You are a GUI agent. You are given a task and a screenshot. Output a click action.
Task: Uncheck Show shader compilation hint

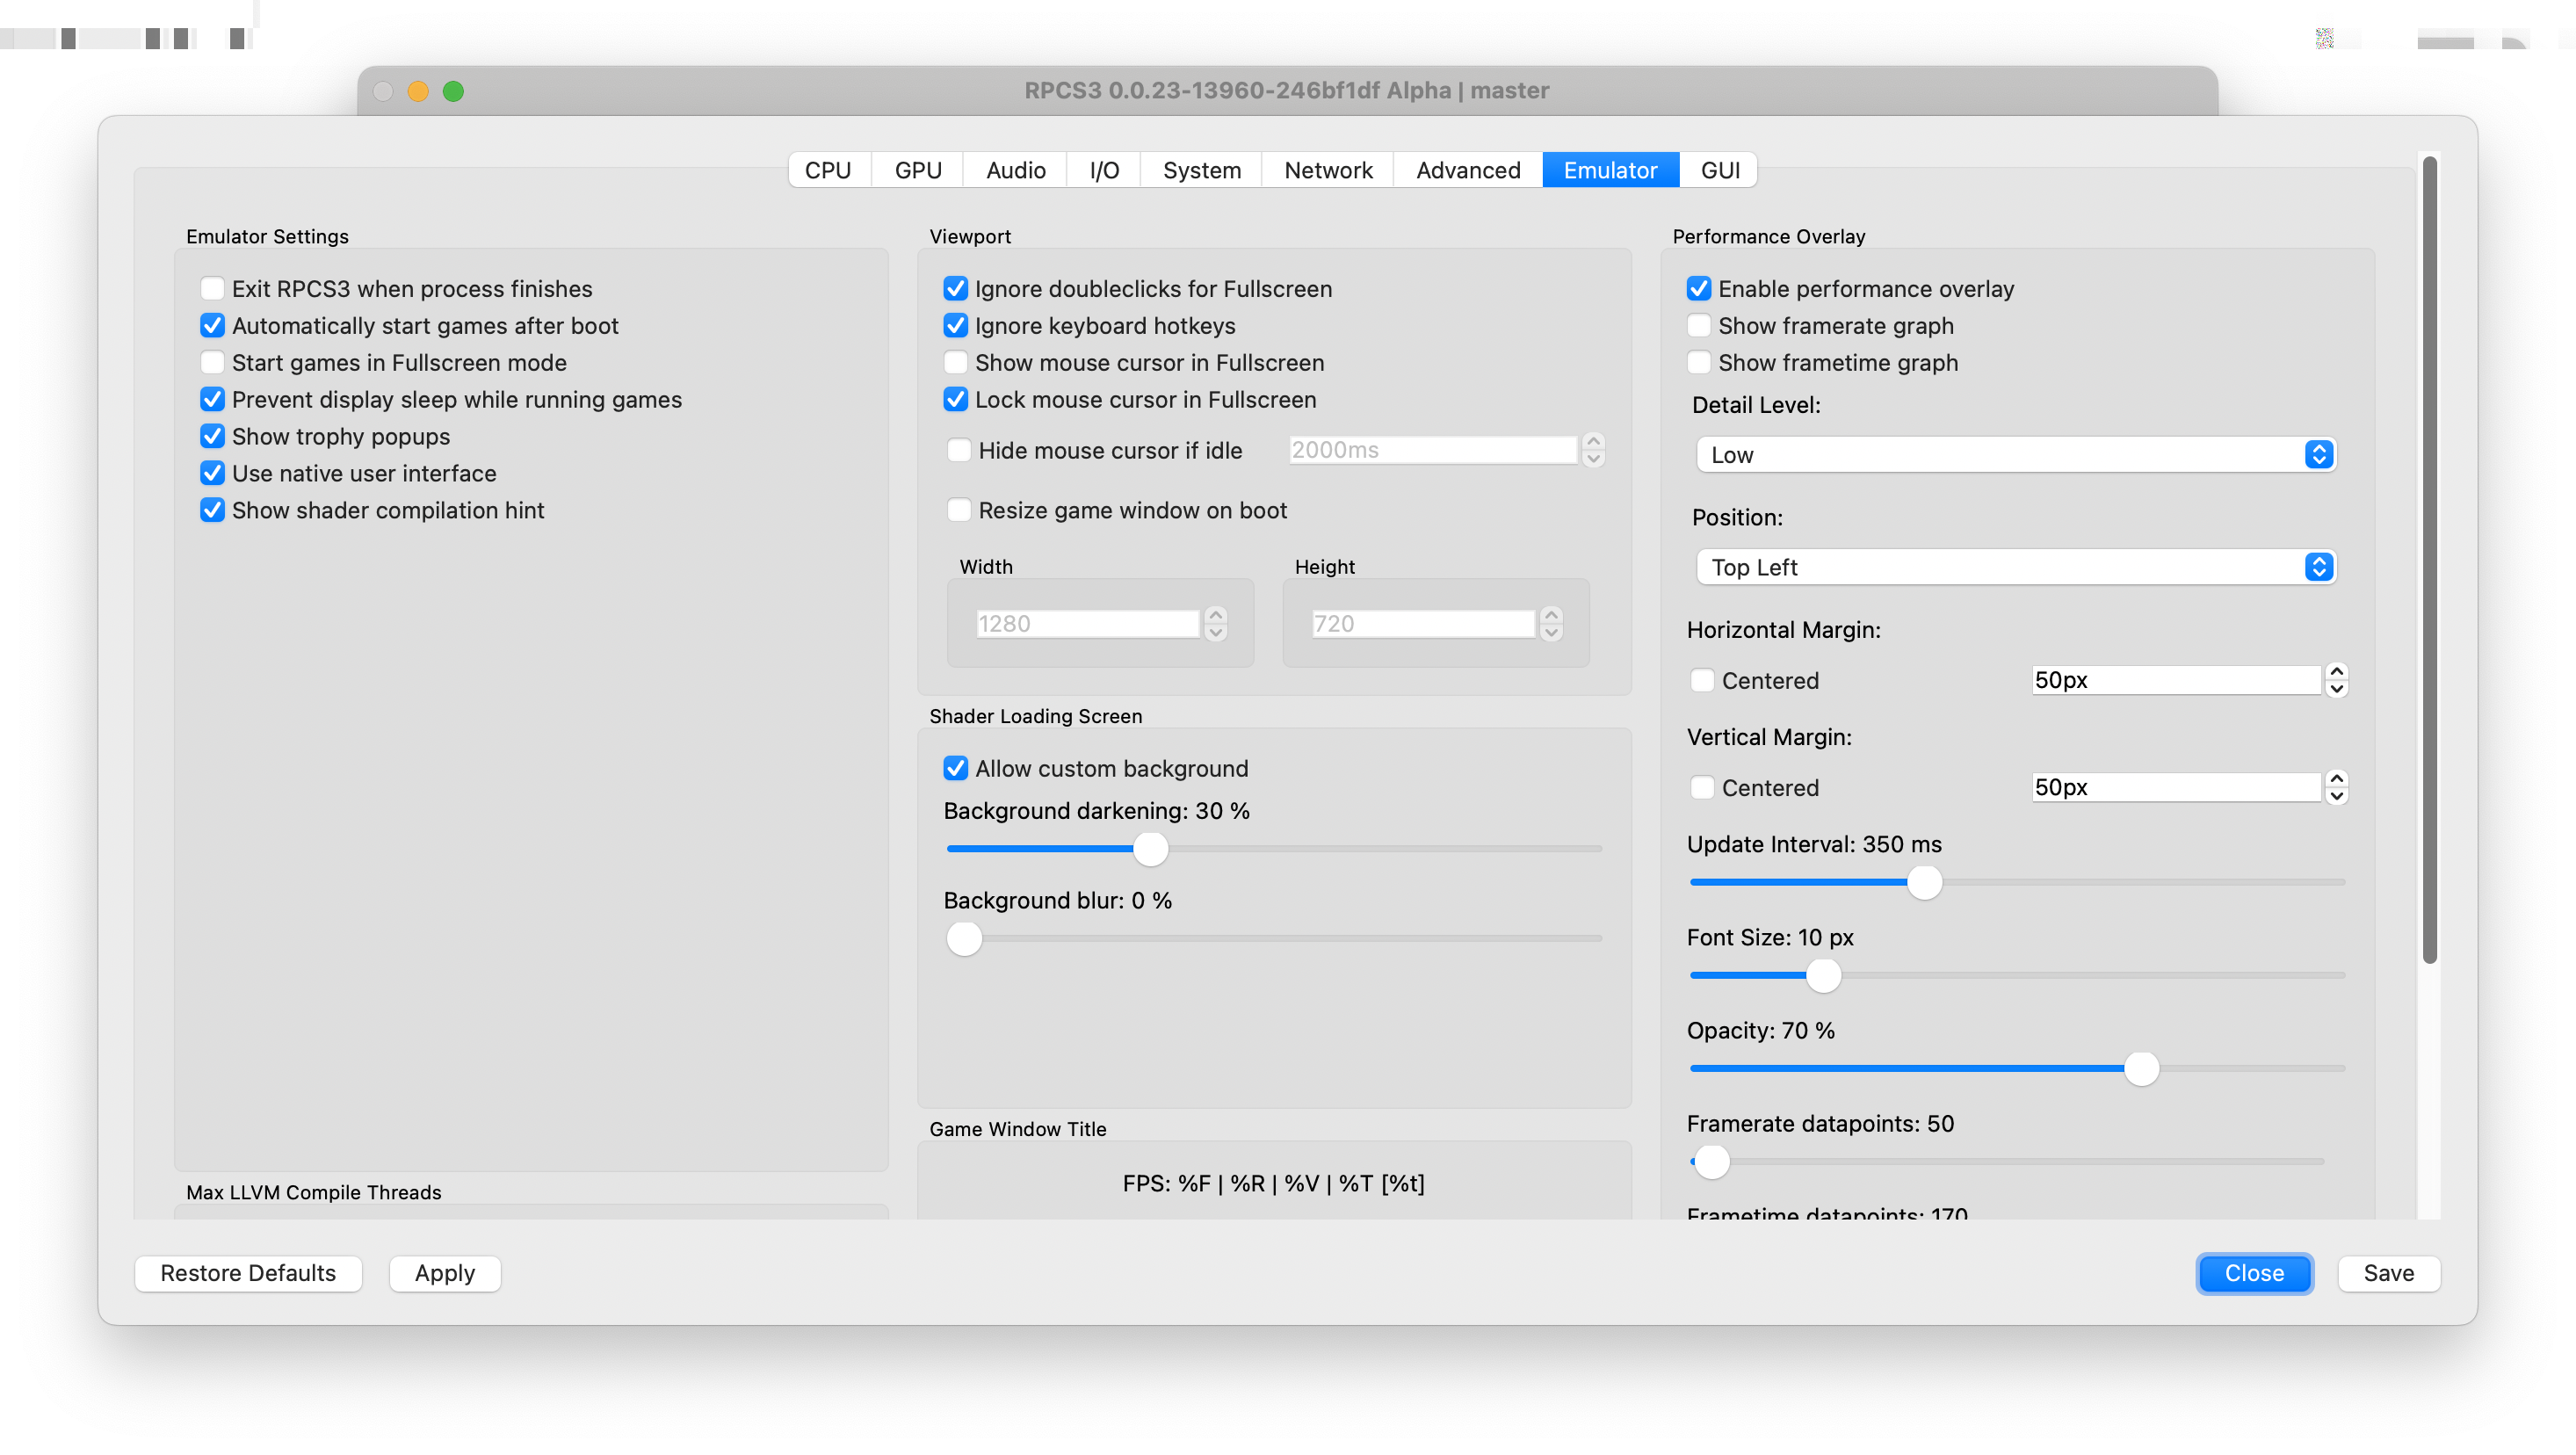pos(212,511)
